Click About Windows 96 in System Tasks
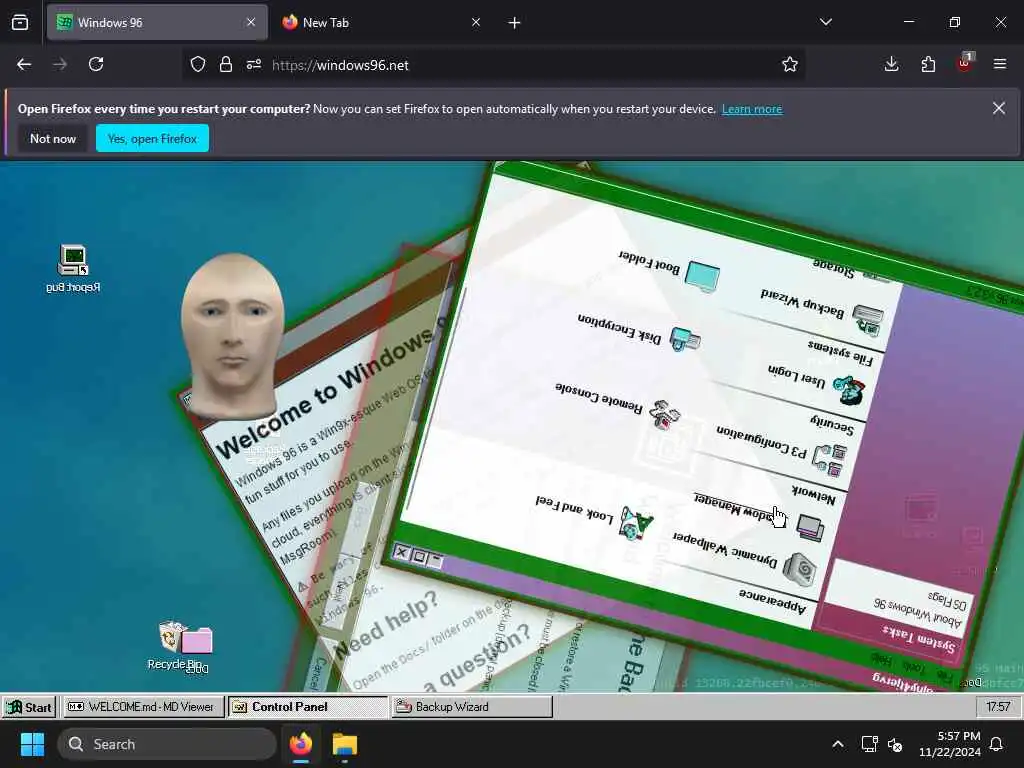 click(x=918, y=614)
